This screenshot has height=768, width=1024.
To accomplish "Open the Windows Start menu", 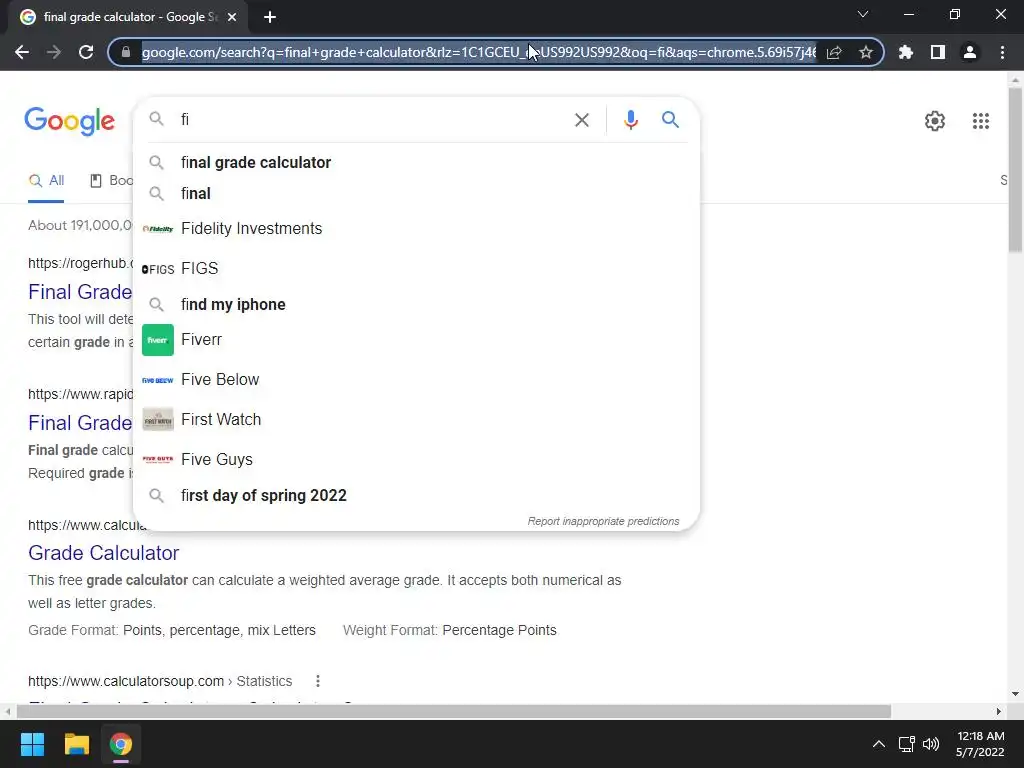I will (x=32, y=744).
